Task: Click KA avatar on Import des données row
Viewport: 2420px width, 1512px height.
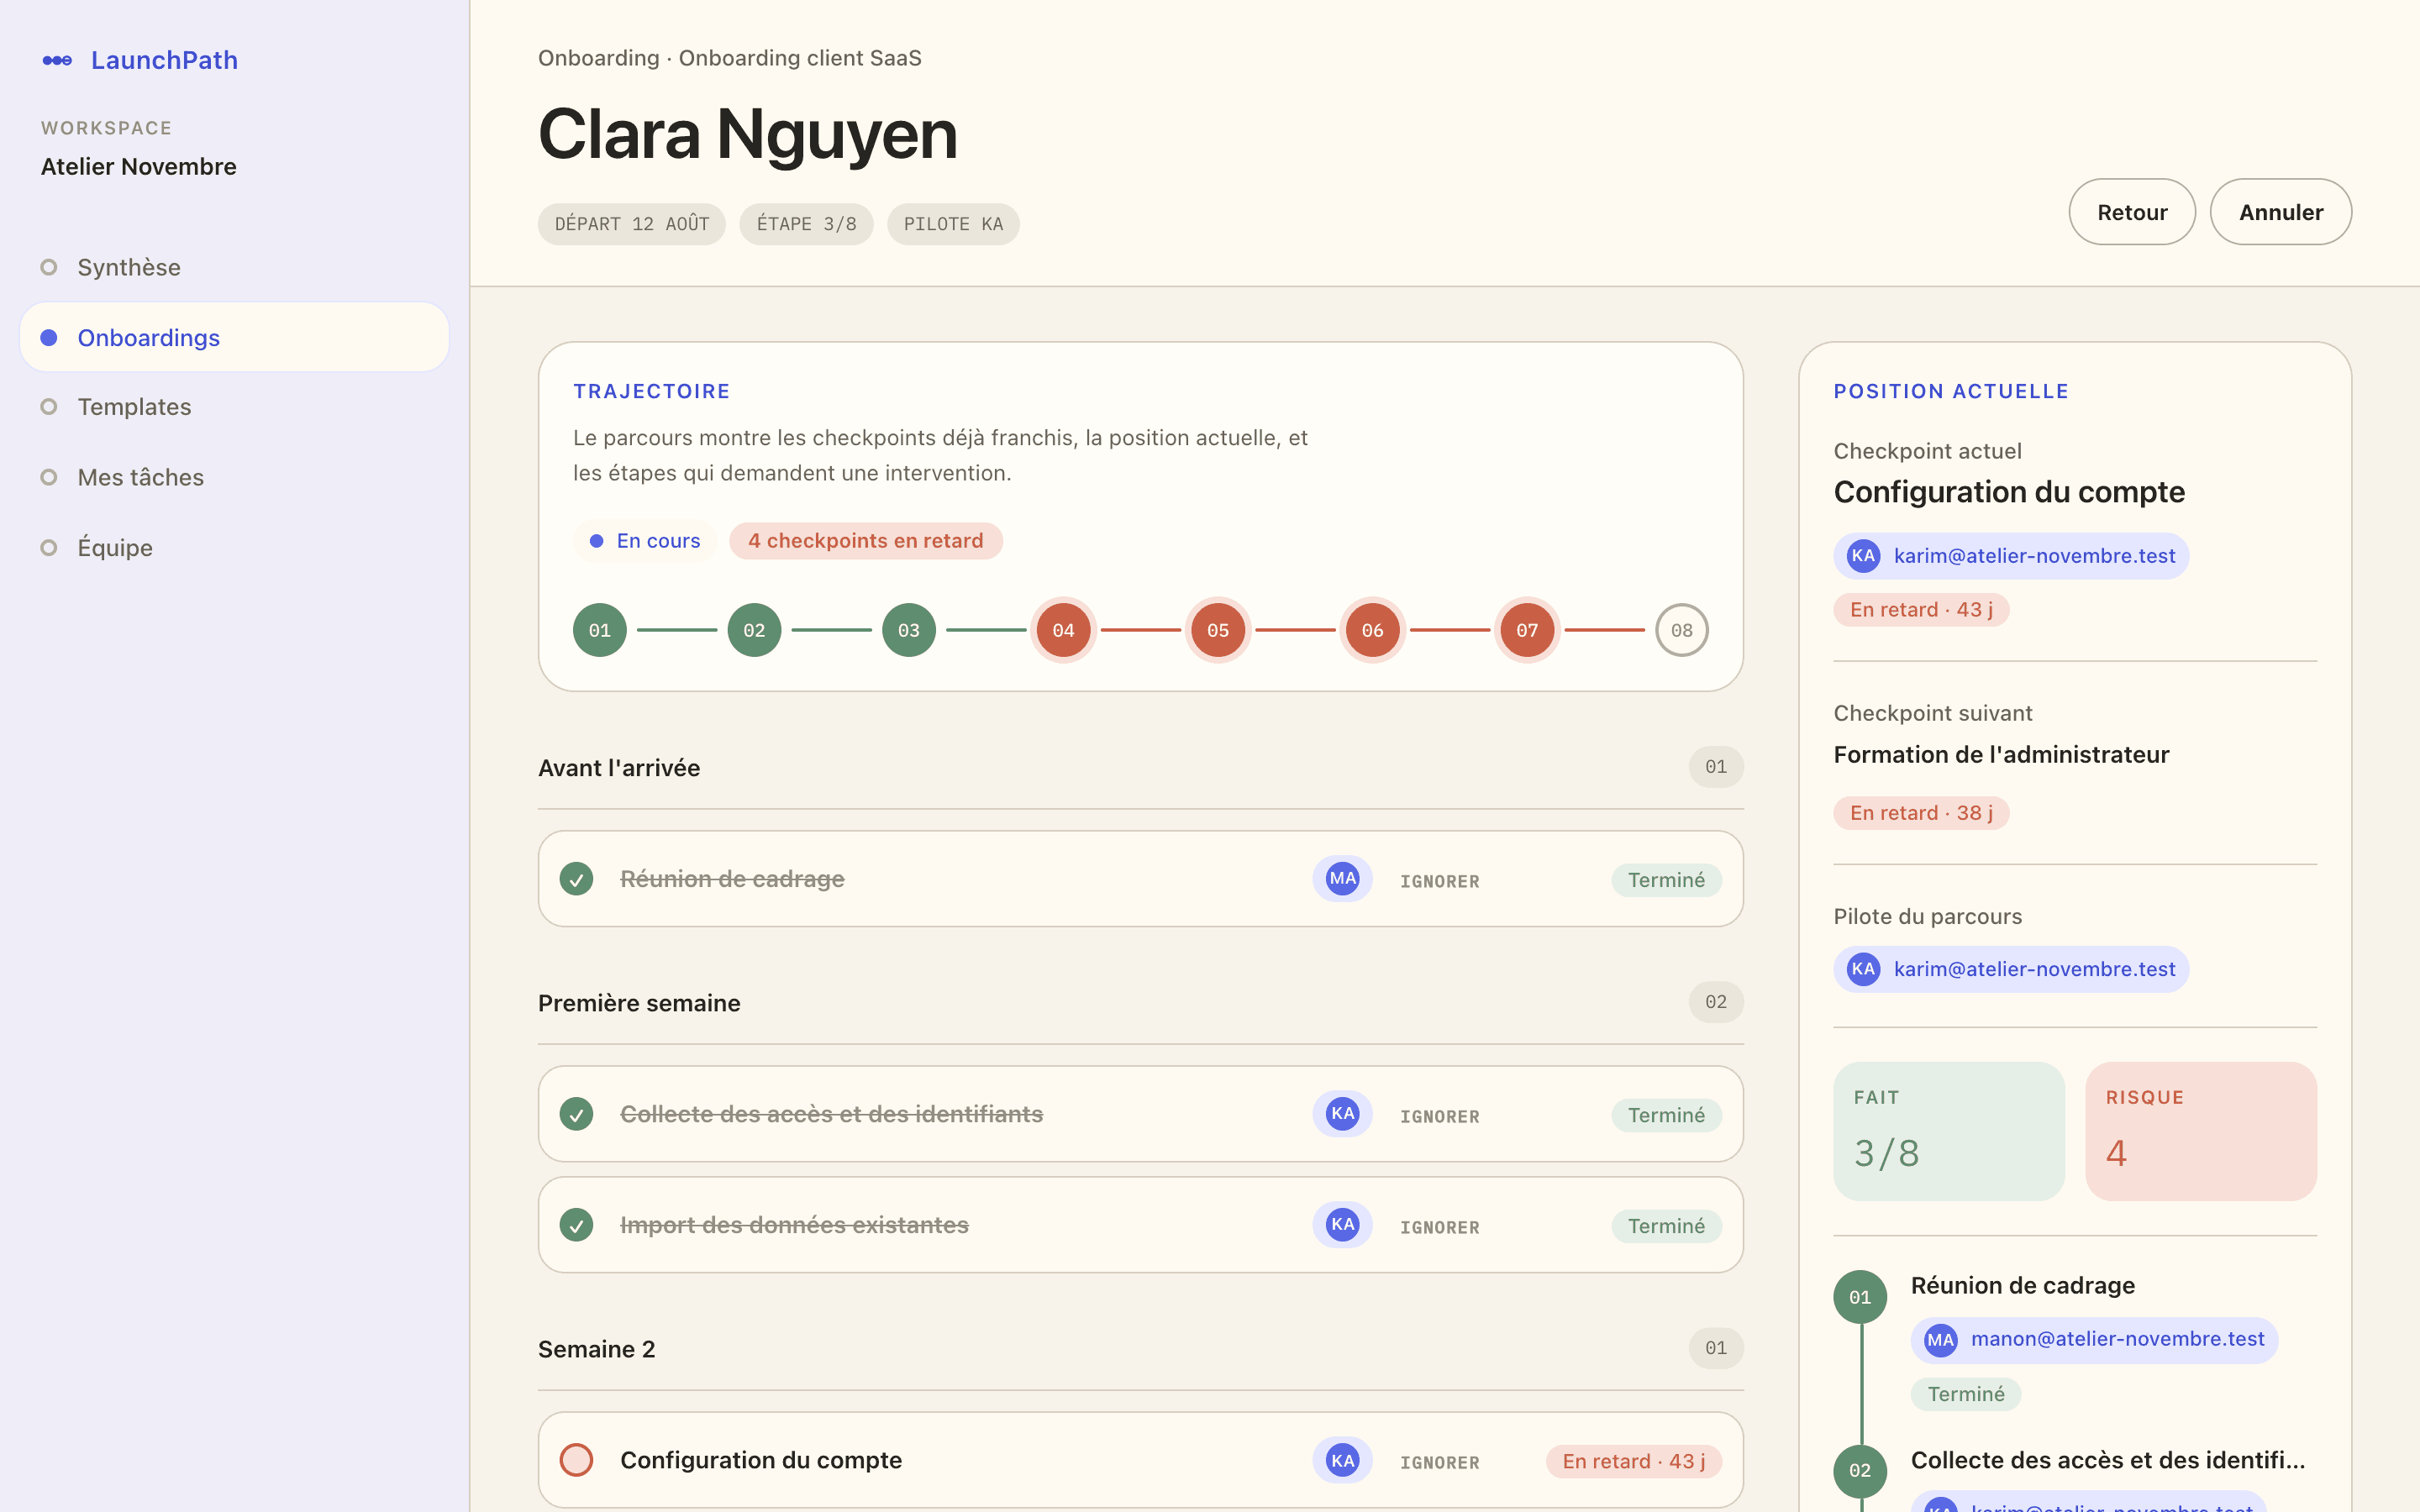Action: (x=1342, y=1225)
